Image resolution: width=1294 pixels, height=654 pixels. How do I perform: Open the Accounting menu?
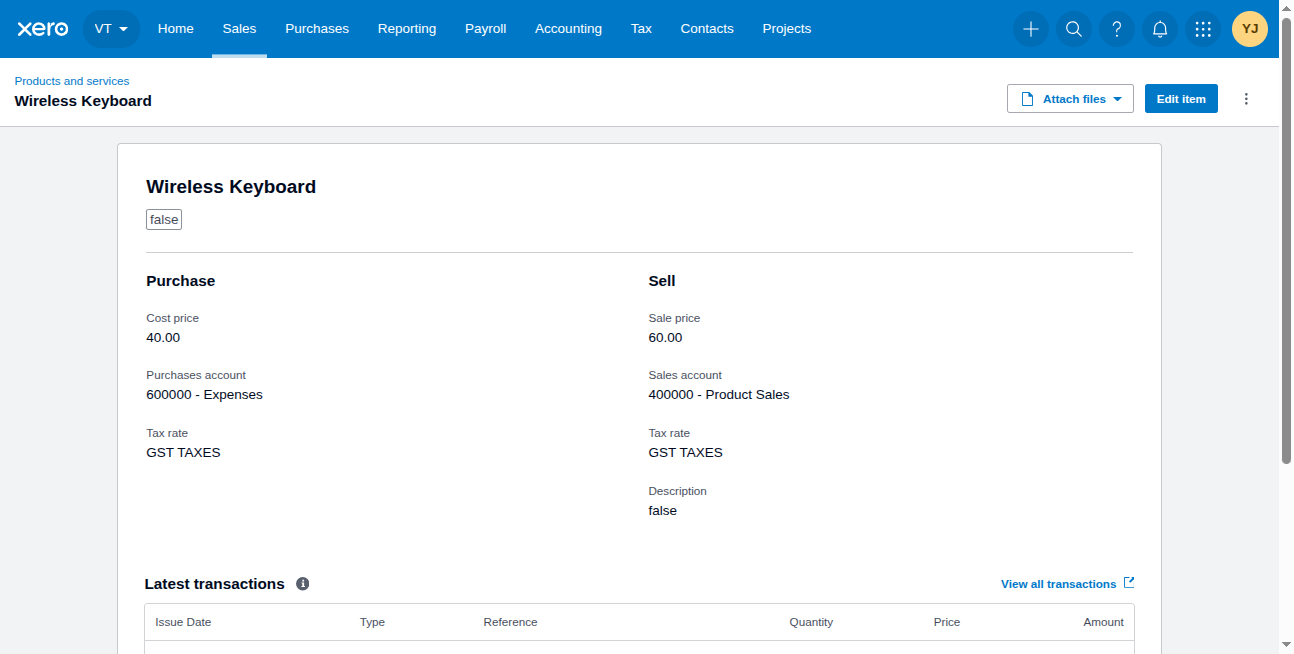[568, 29]
